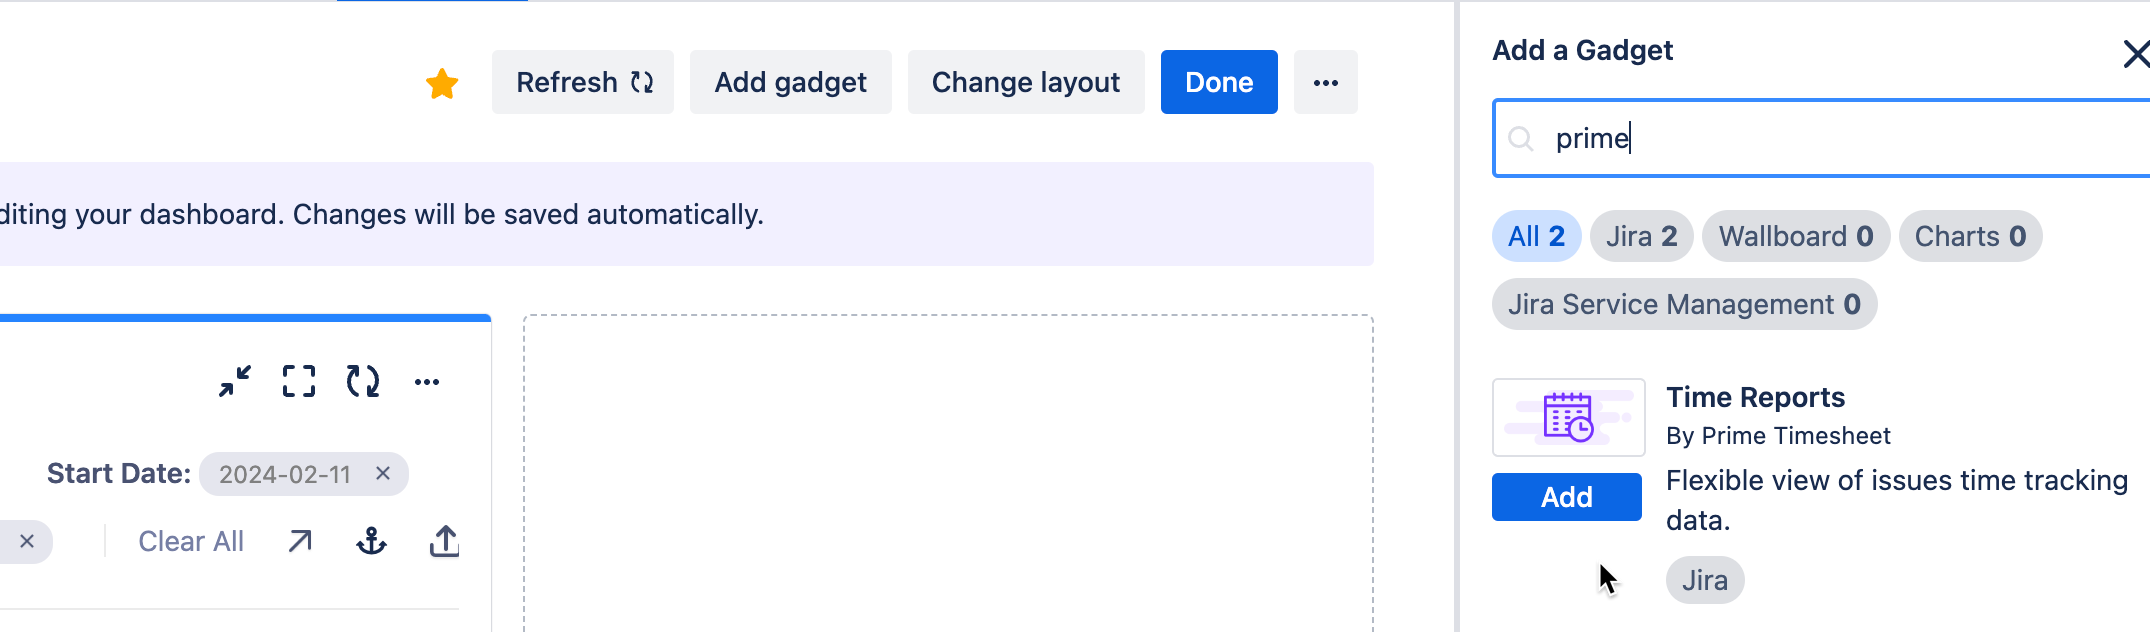Select the Jira category tab
Viewport: 2150px width, 632px height.
1641,236
